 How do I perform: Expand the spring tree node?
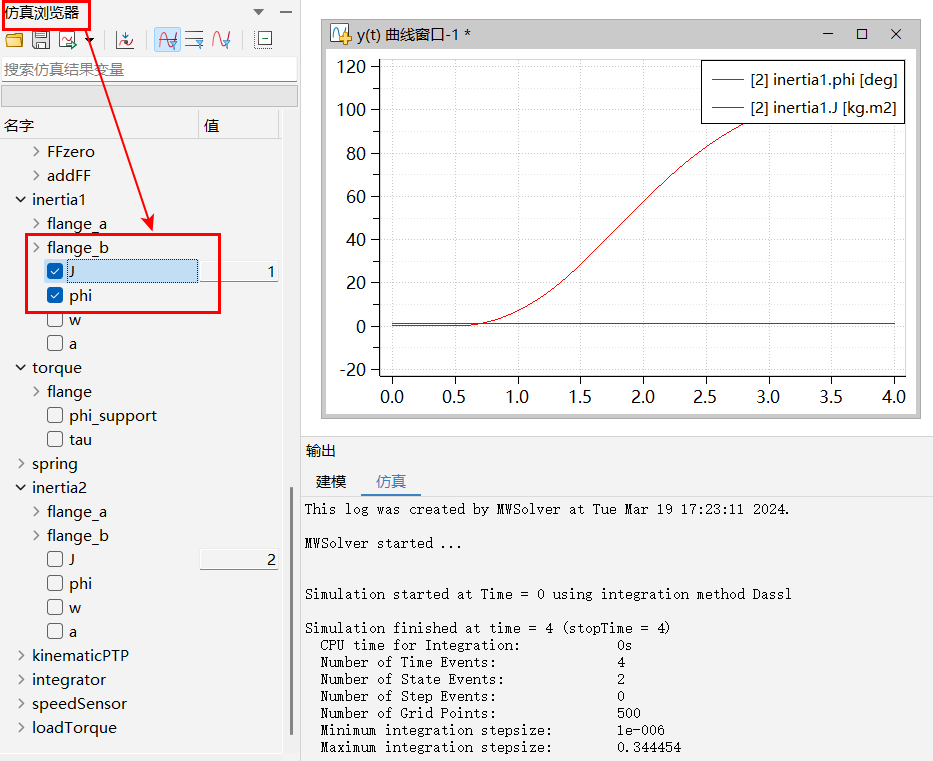coord(21,463)
